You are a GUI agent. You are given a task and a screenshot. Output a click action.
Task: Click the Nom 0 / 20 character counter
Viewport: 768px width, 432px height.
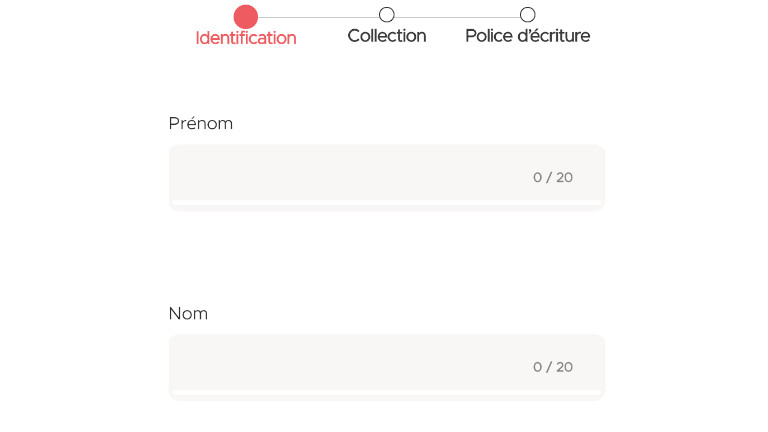552,367
